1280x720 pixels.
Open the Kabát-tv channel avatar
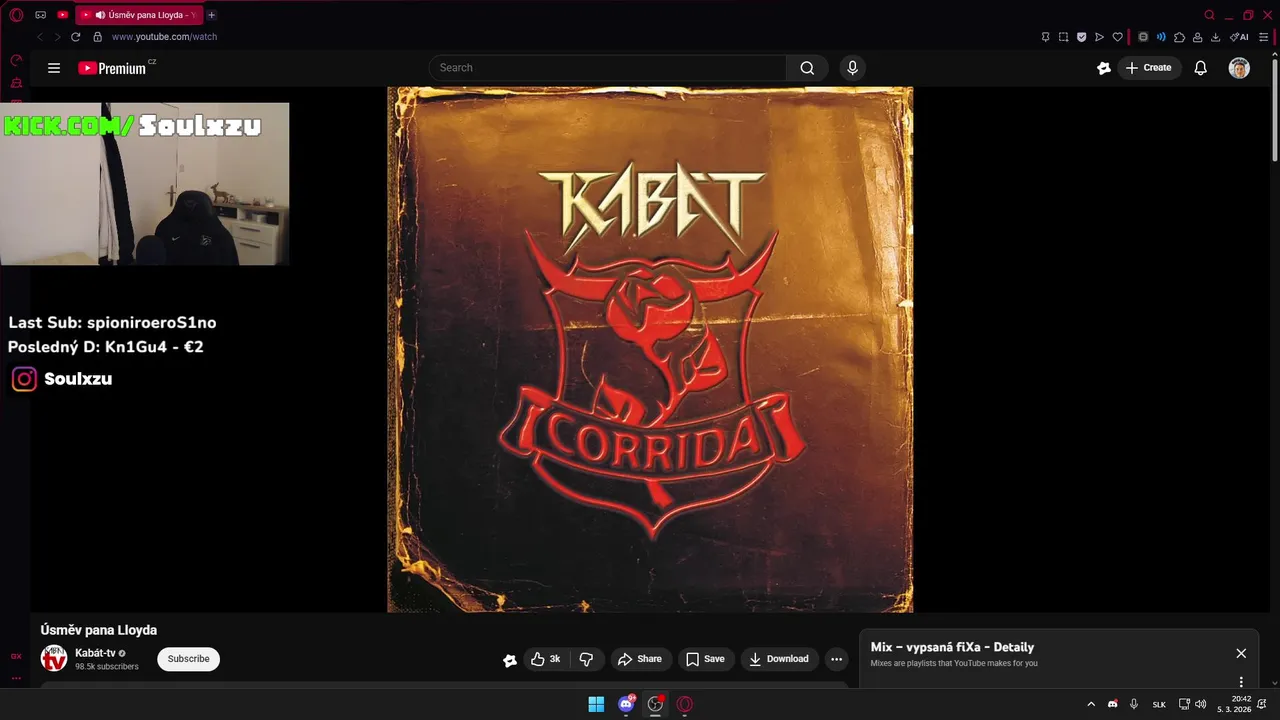coord(54,658)
